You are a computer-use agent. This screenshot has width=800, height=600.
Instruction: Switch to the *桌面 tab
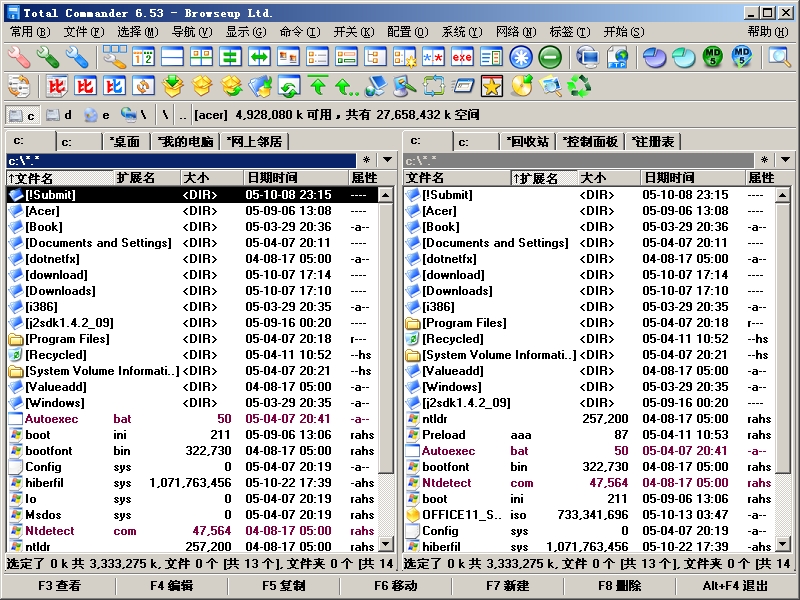click(x=125, y=141)
